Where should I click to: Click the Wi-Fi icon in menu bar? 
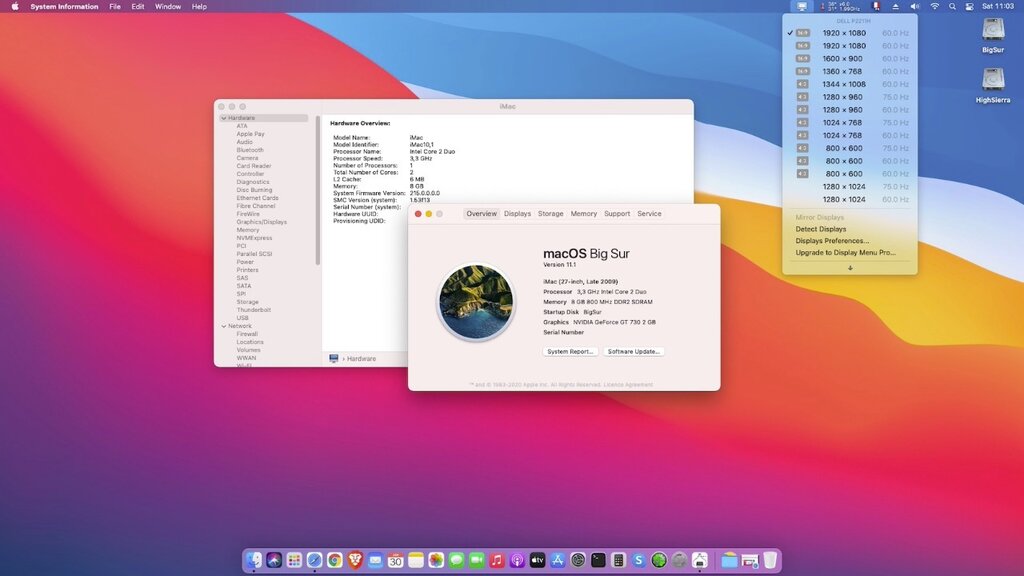click(935, 6)
